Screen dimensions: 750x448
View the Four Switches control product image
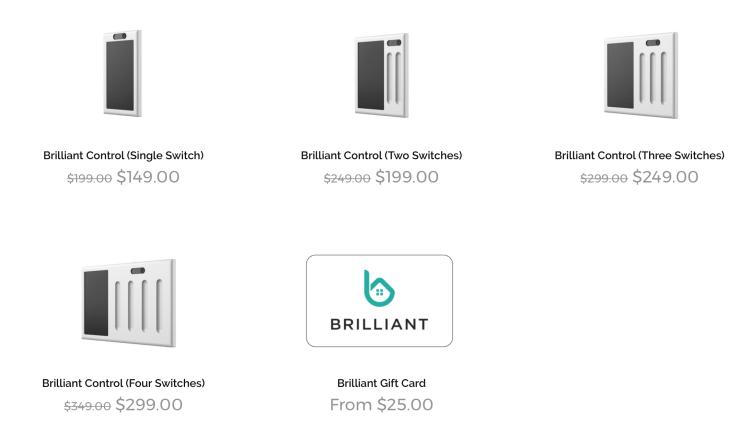(x=128, y=302)
